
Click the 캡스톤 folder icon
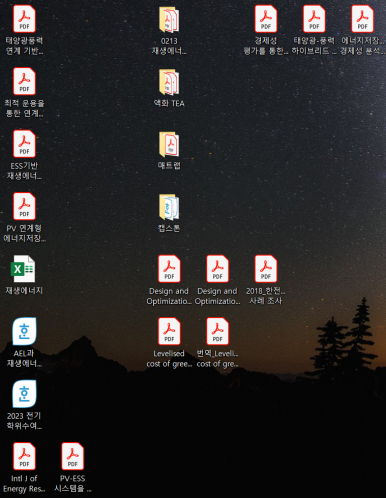(169, 207)
